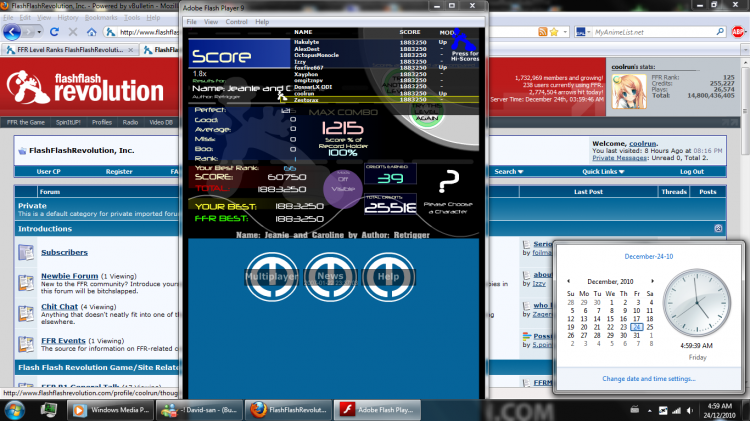The height and width of the screenshot is (421, 750).
Task: Open Firefox History menu
Action: [x=67, y=18]
